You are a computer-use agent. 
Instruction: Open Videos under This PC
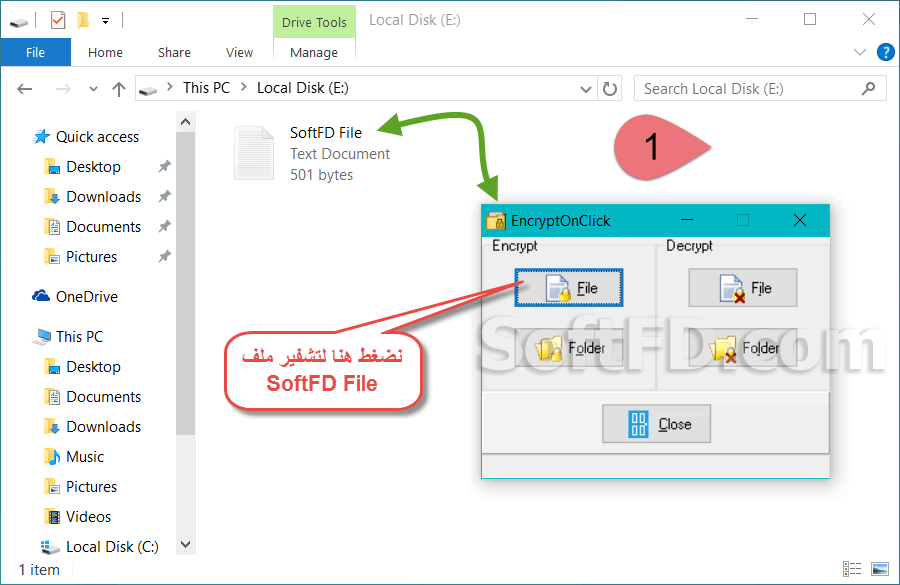[x=88, y=517]
